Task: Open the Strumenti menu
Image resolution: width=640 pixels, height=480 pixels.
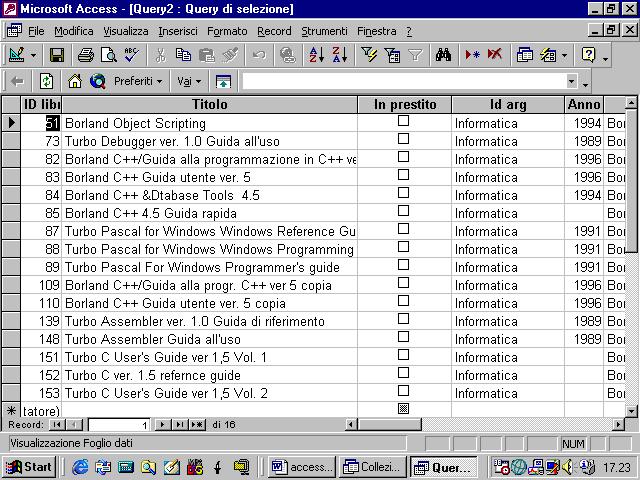Action: tap(324, 31)
